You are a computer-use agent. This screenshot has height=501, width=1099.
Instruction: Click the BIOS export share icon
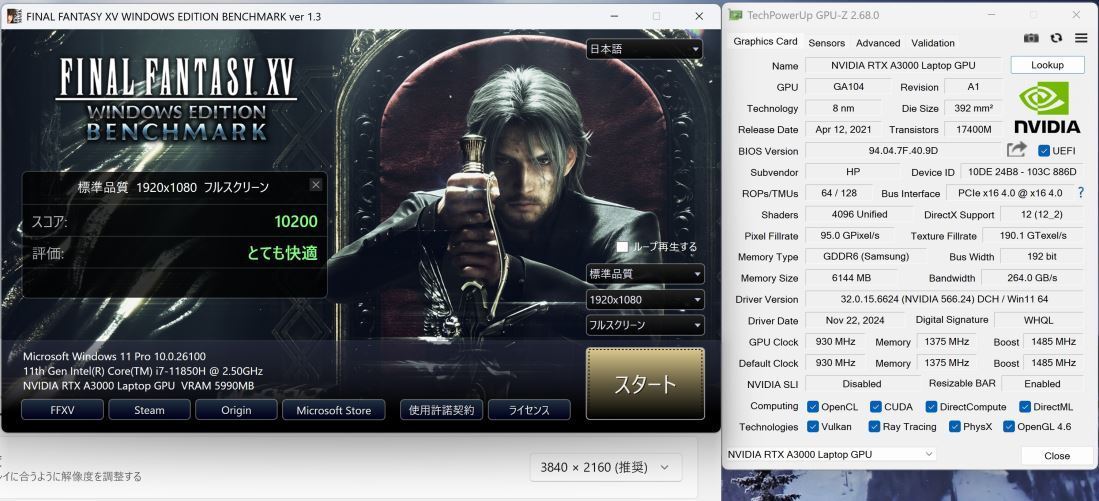point(1016,149)
